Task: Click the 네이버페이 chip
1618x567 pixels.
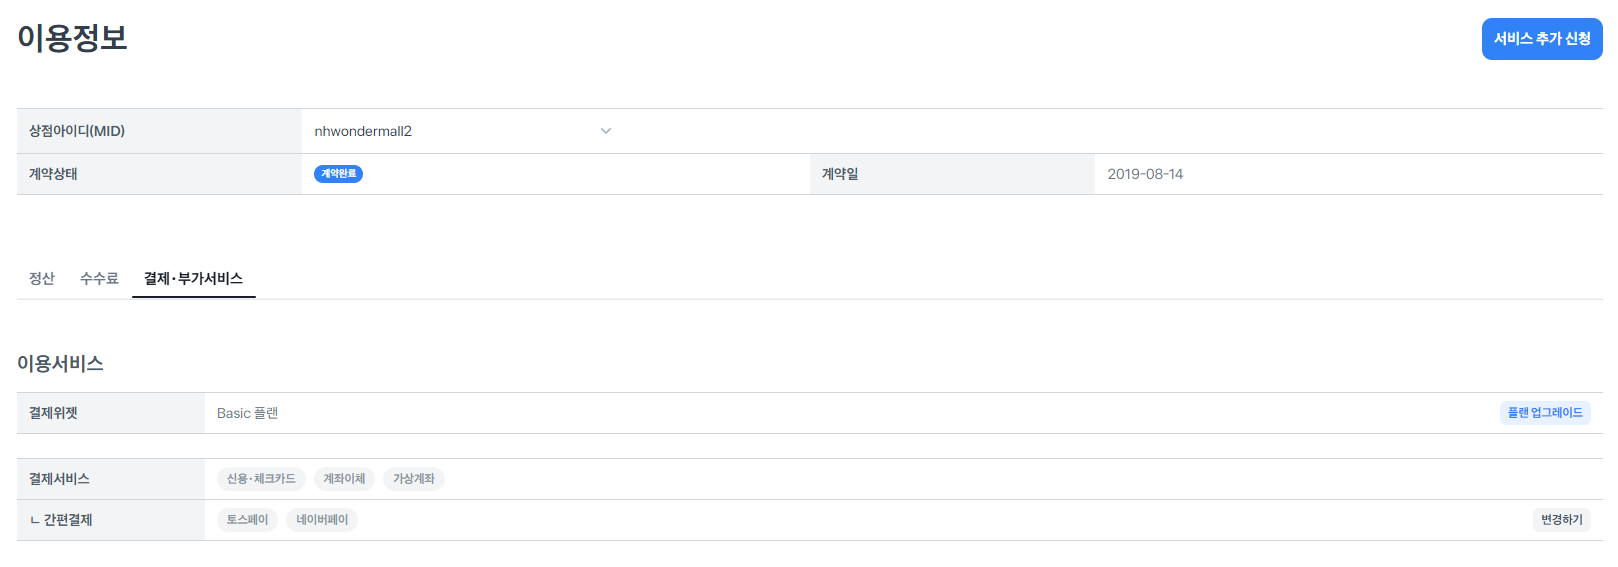Action: [x=322, y=520]
